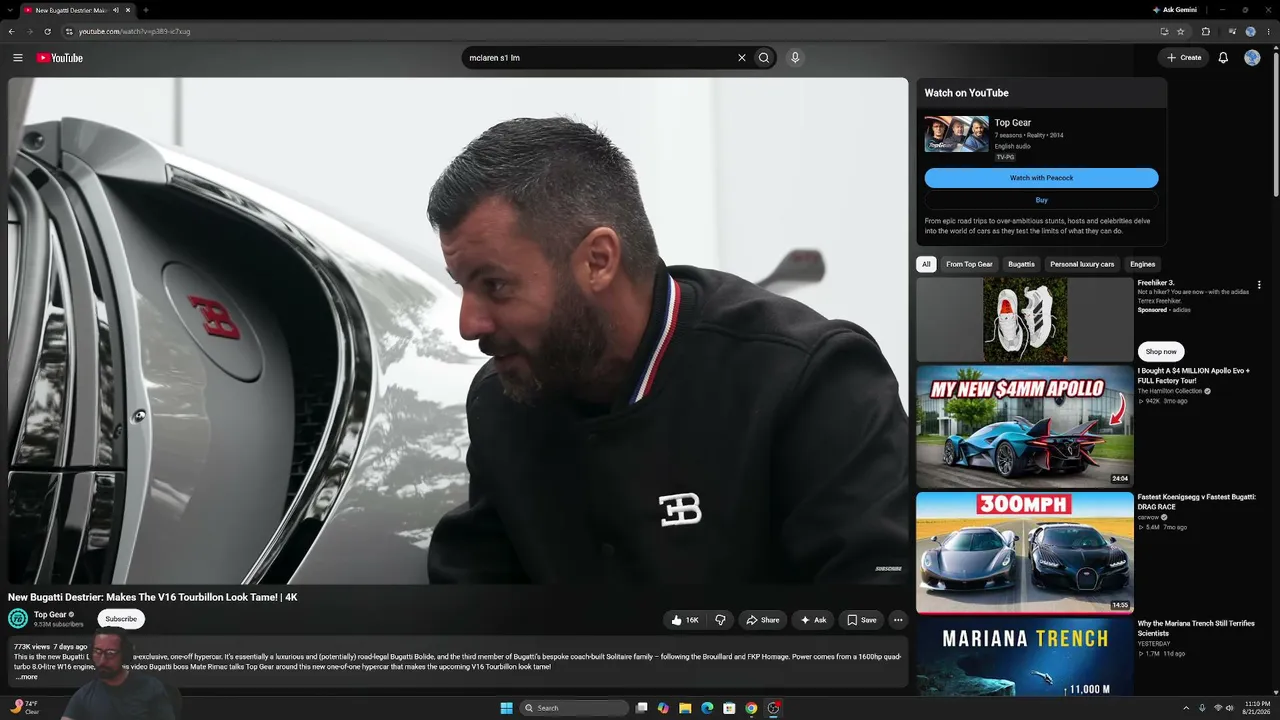Save the video to a playlist

click(x=861, y=620)
